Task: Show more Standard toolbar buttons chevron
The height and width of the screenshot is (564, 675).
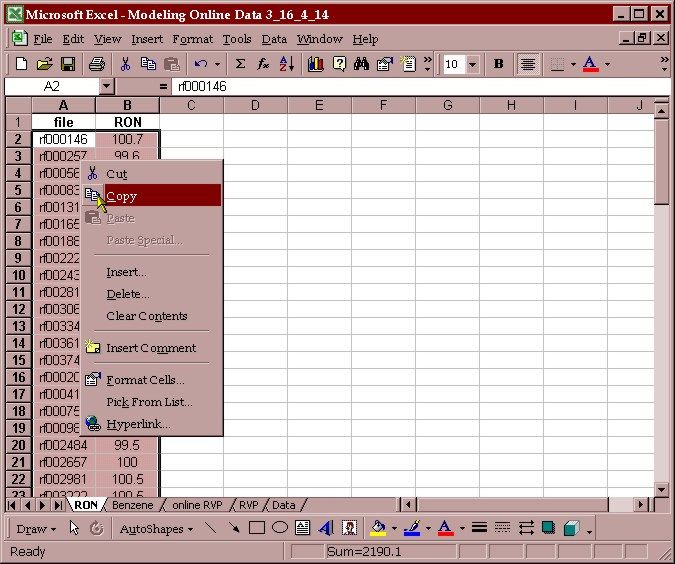Action: pos(427,64)
